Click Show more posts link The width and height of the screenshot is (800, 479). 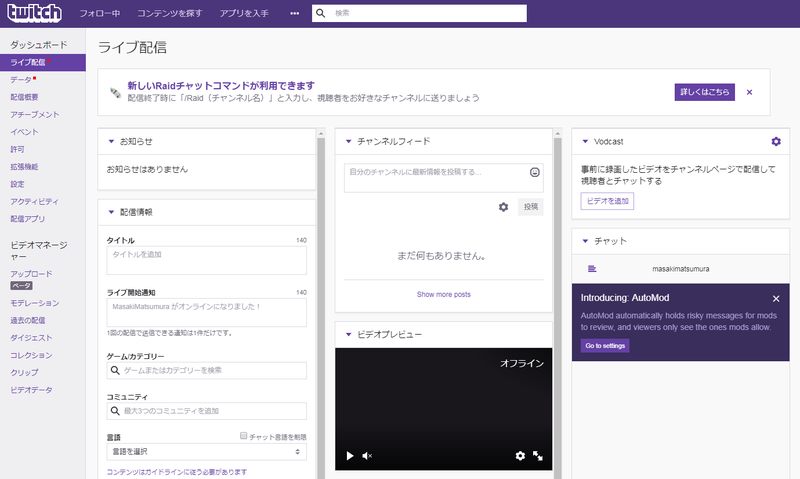tap(443, 294)
